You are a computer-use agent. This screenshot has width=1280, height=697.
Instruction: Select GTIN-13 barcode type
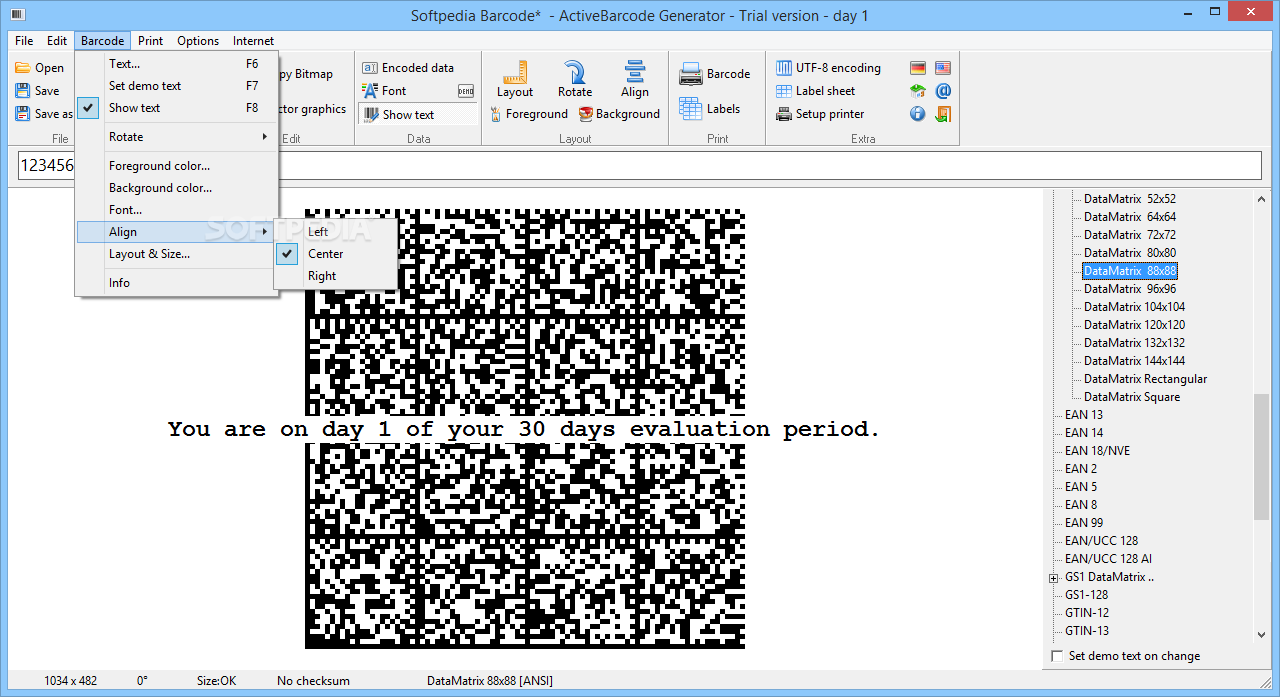1087,631
